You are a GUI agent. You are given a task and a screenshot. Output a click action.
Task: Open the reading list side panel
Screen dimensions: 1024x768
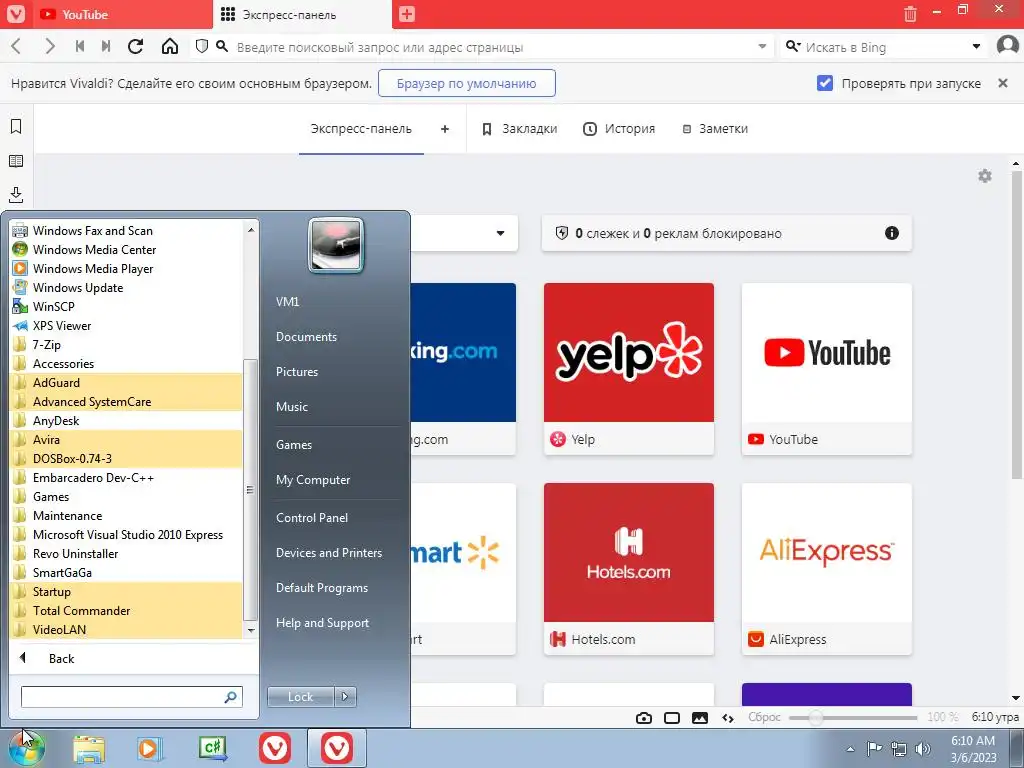click(x=16, y=161)
